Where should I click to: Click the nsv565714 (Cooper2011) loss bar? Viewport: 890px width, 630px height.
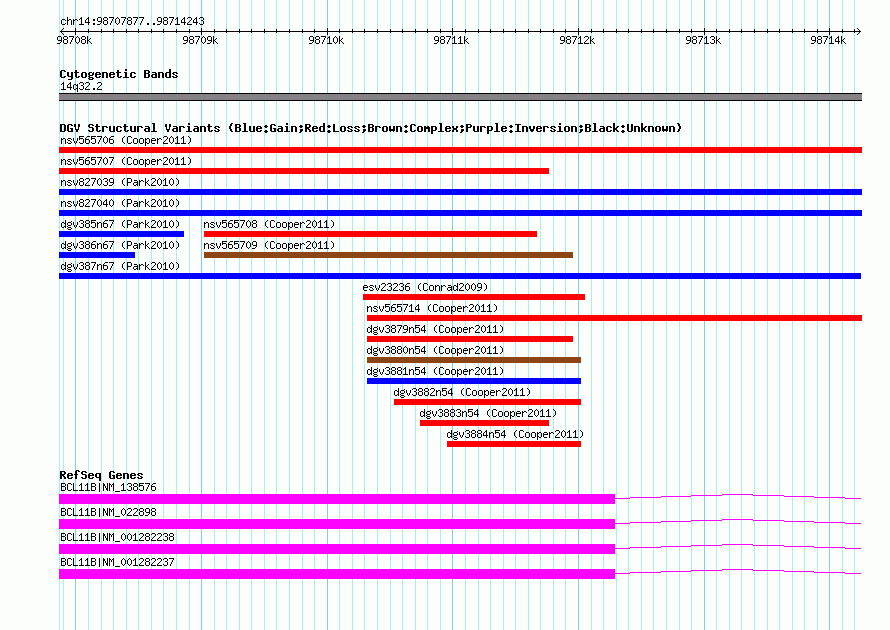(x=615, y=318)
